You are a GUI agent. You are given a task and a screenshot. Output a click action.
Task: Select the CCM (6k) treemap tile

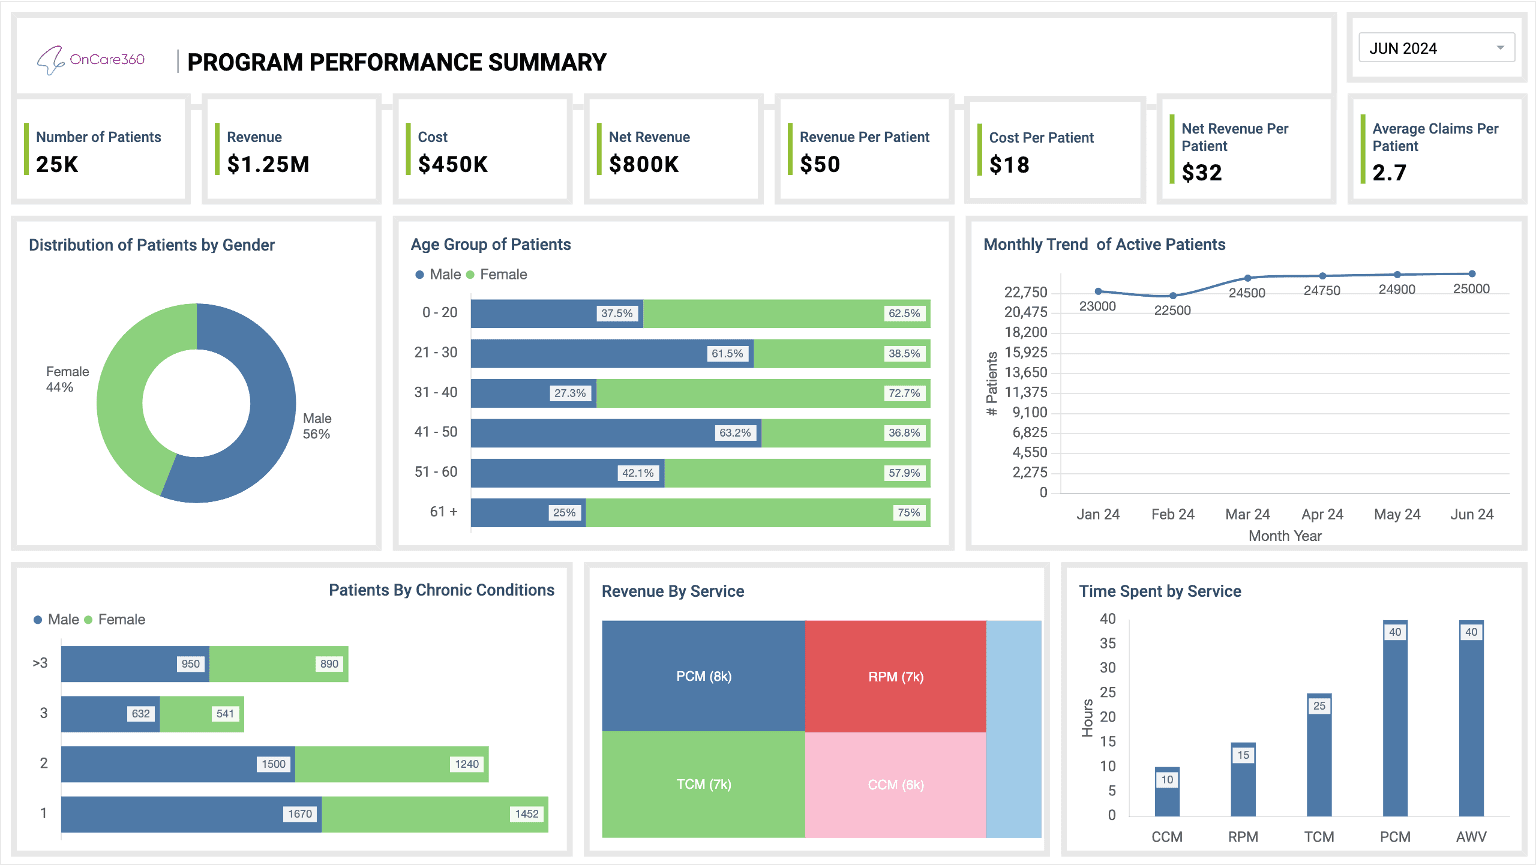click(x=895, y=785)
